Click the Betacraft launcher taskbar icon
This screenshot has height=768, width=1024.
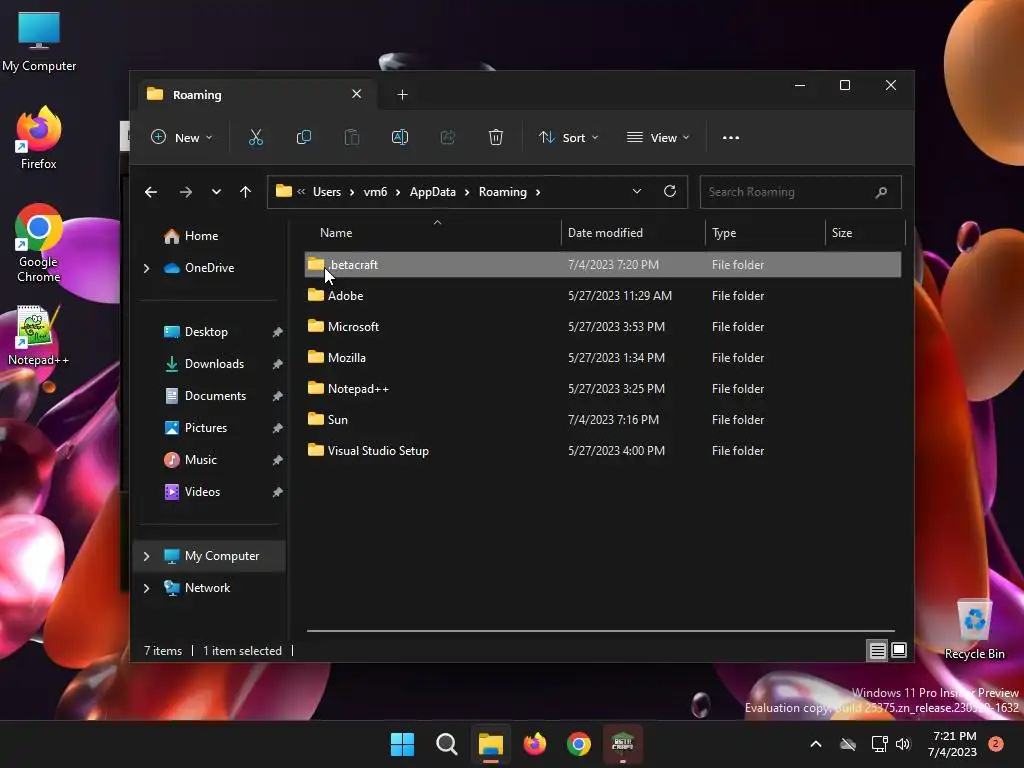click(x=622, y=744)
